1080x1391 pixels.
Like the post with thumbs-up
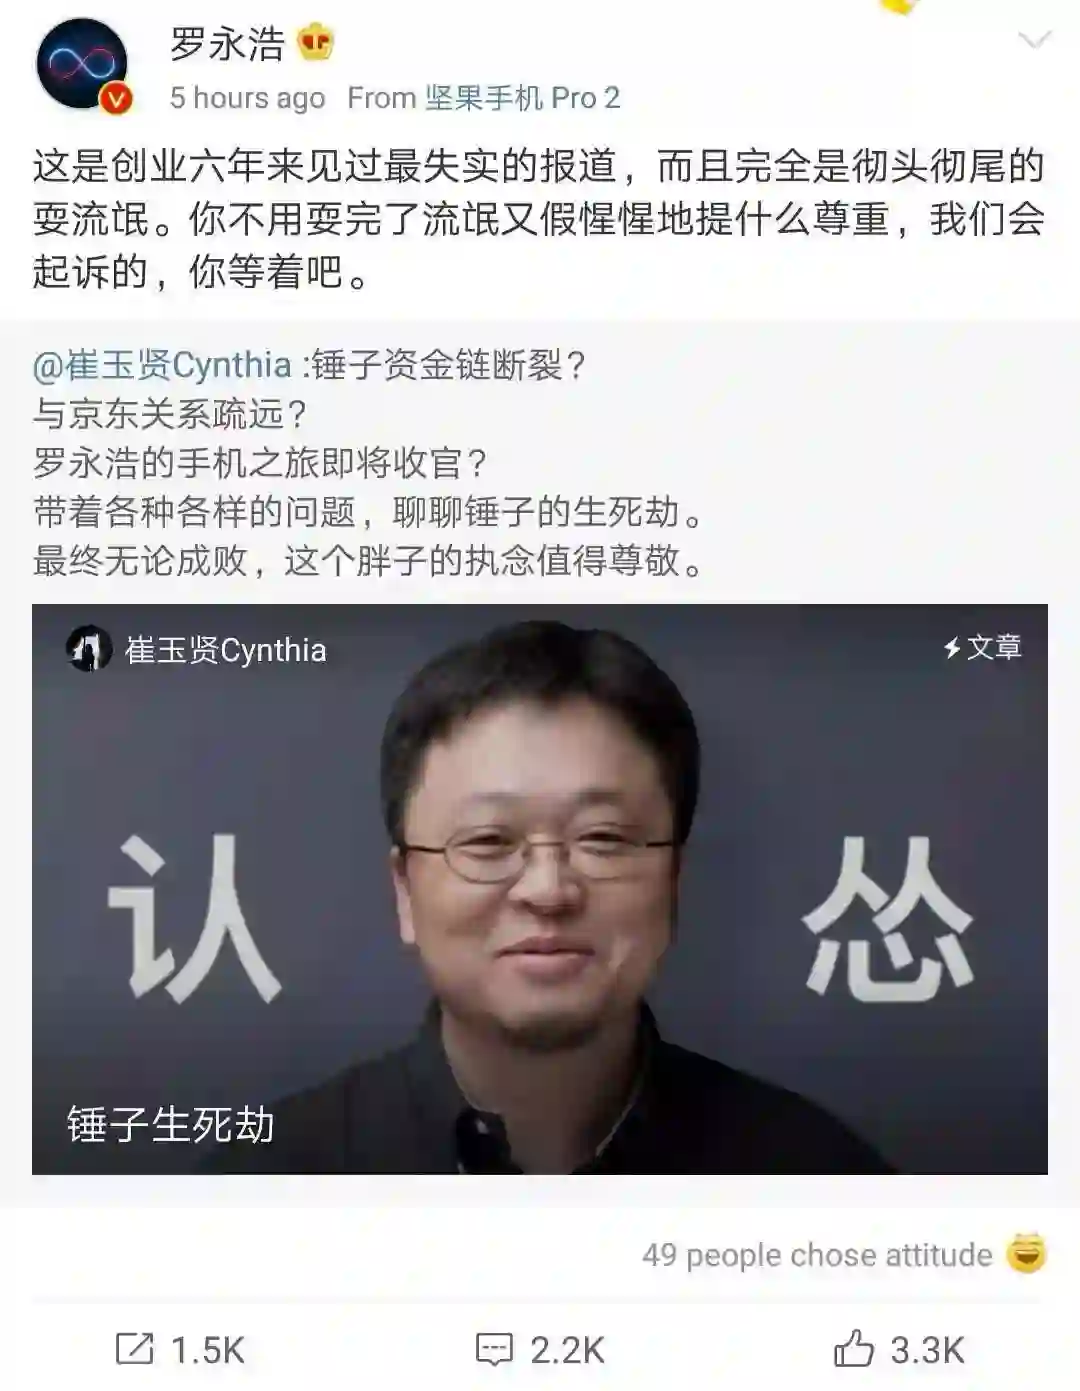pyautogui.click(x=853, y=1347)
